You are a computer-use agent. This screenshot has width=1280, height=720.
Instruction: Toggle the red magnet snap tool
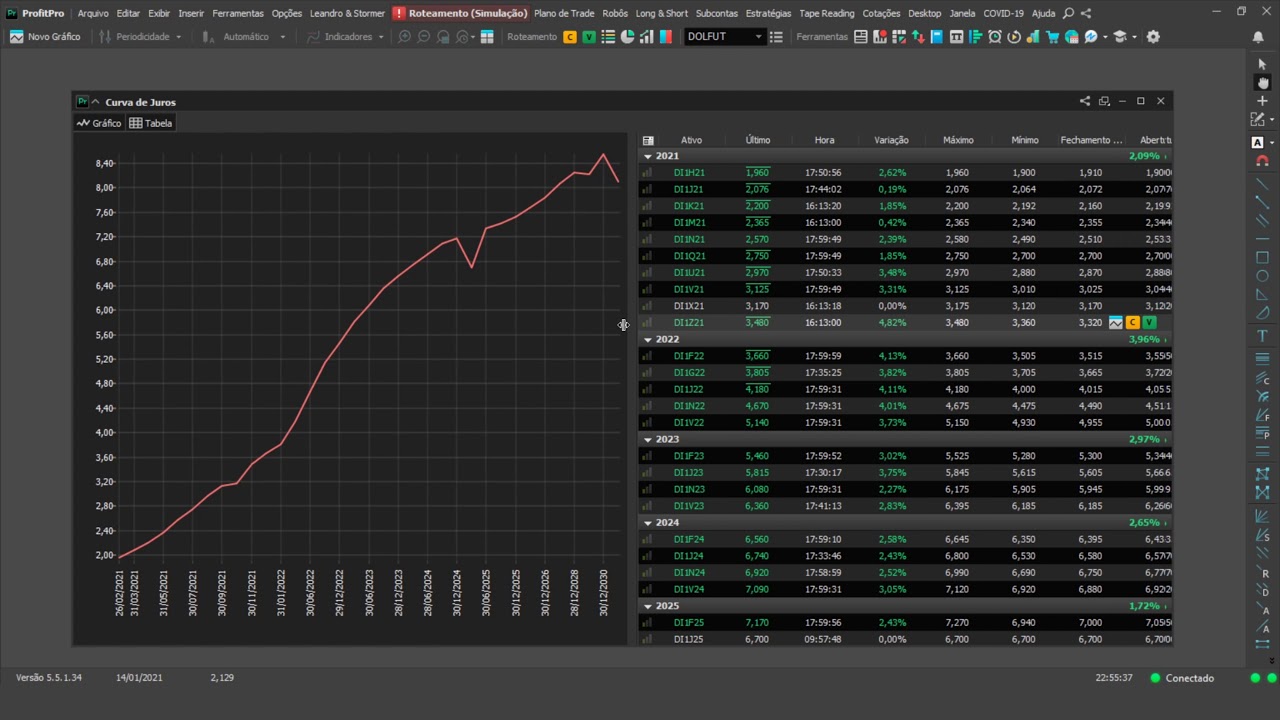[1262, 161]
